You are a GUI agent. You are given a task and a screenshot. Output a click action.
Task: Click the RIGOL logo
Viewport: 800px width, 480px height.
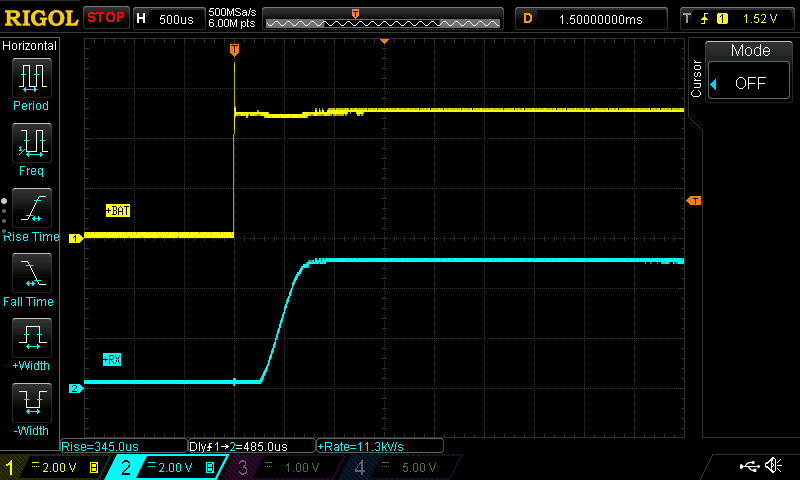click(41, 18)
